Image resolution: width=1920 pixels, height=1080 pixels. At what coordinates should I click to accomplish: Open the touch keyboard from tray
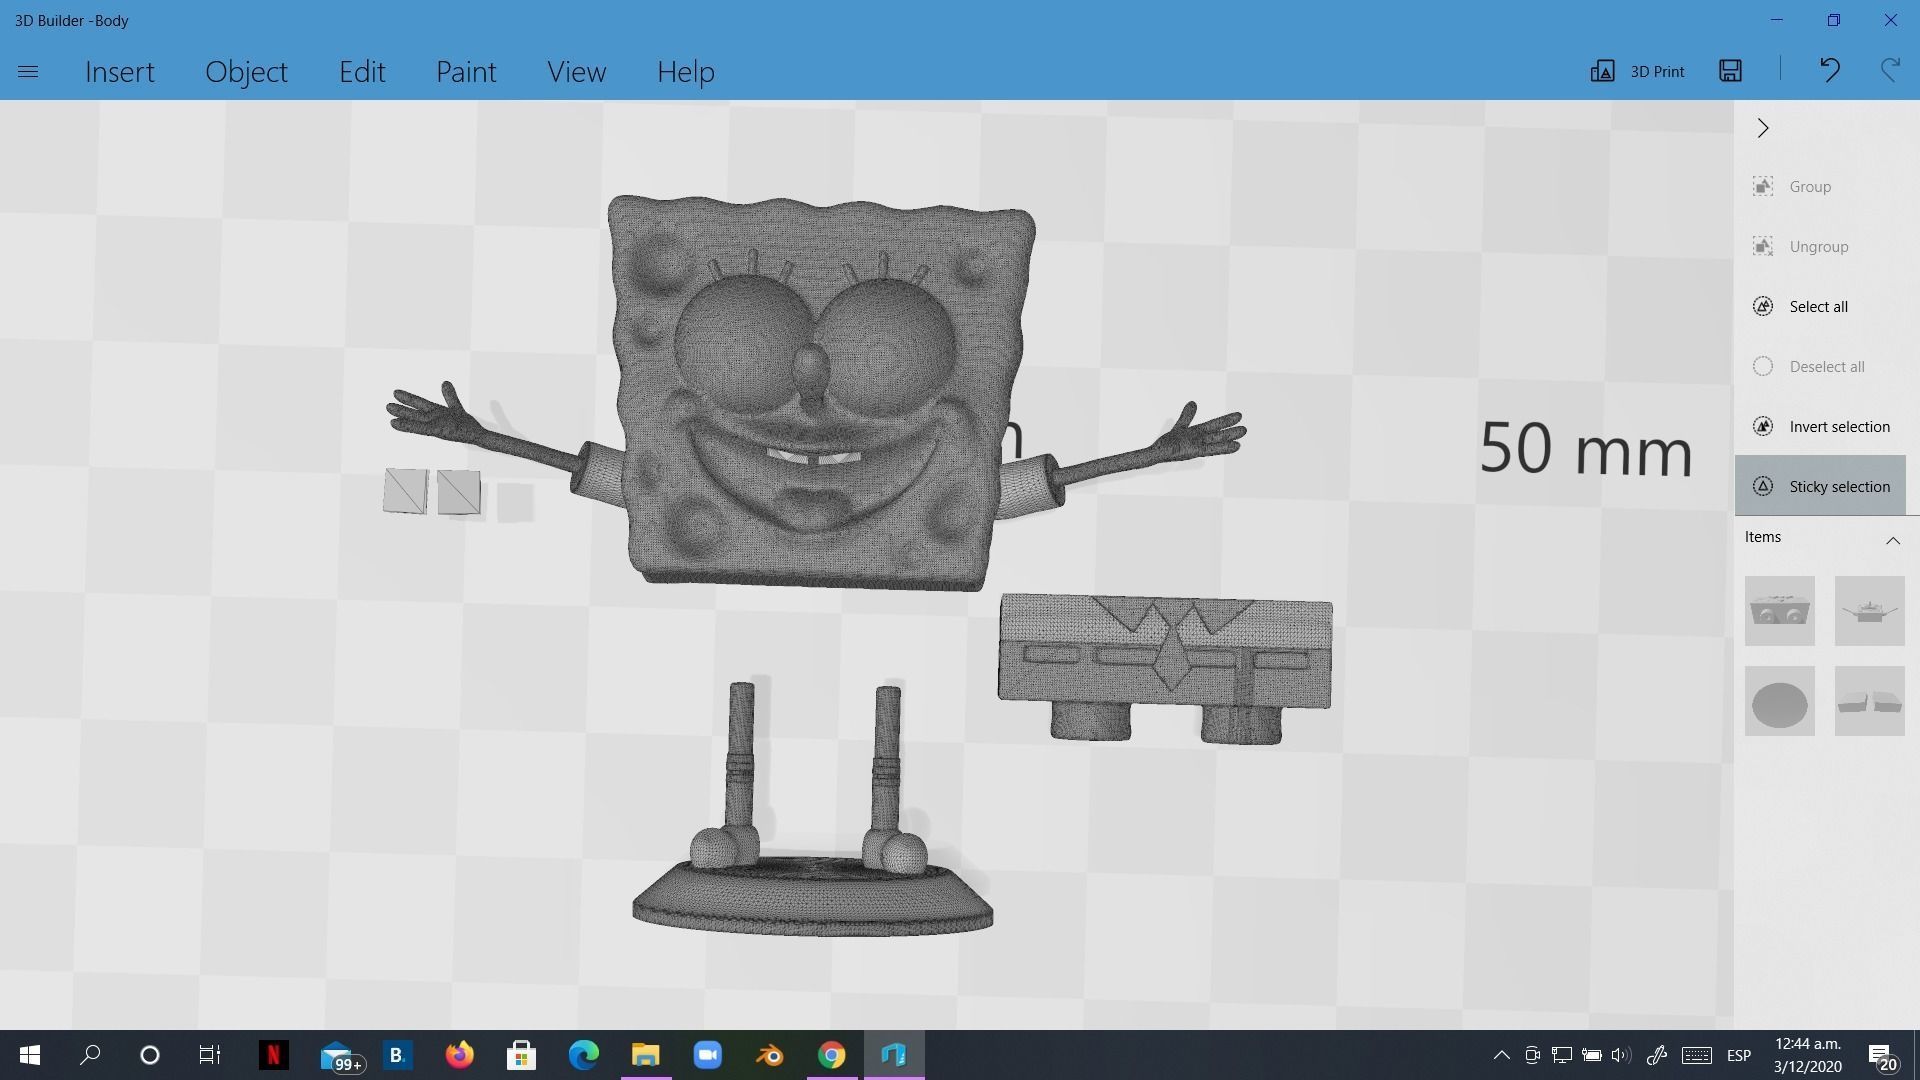tap(1696, 1055)
